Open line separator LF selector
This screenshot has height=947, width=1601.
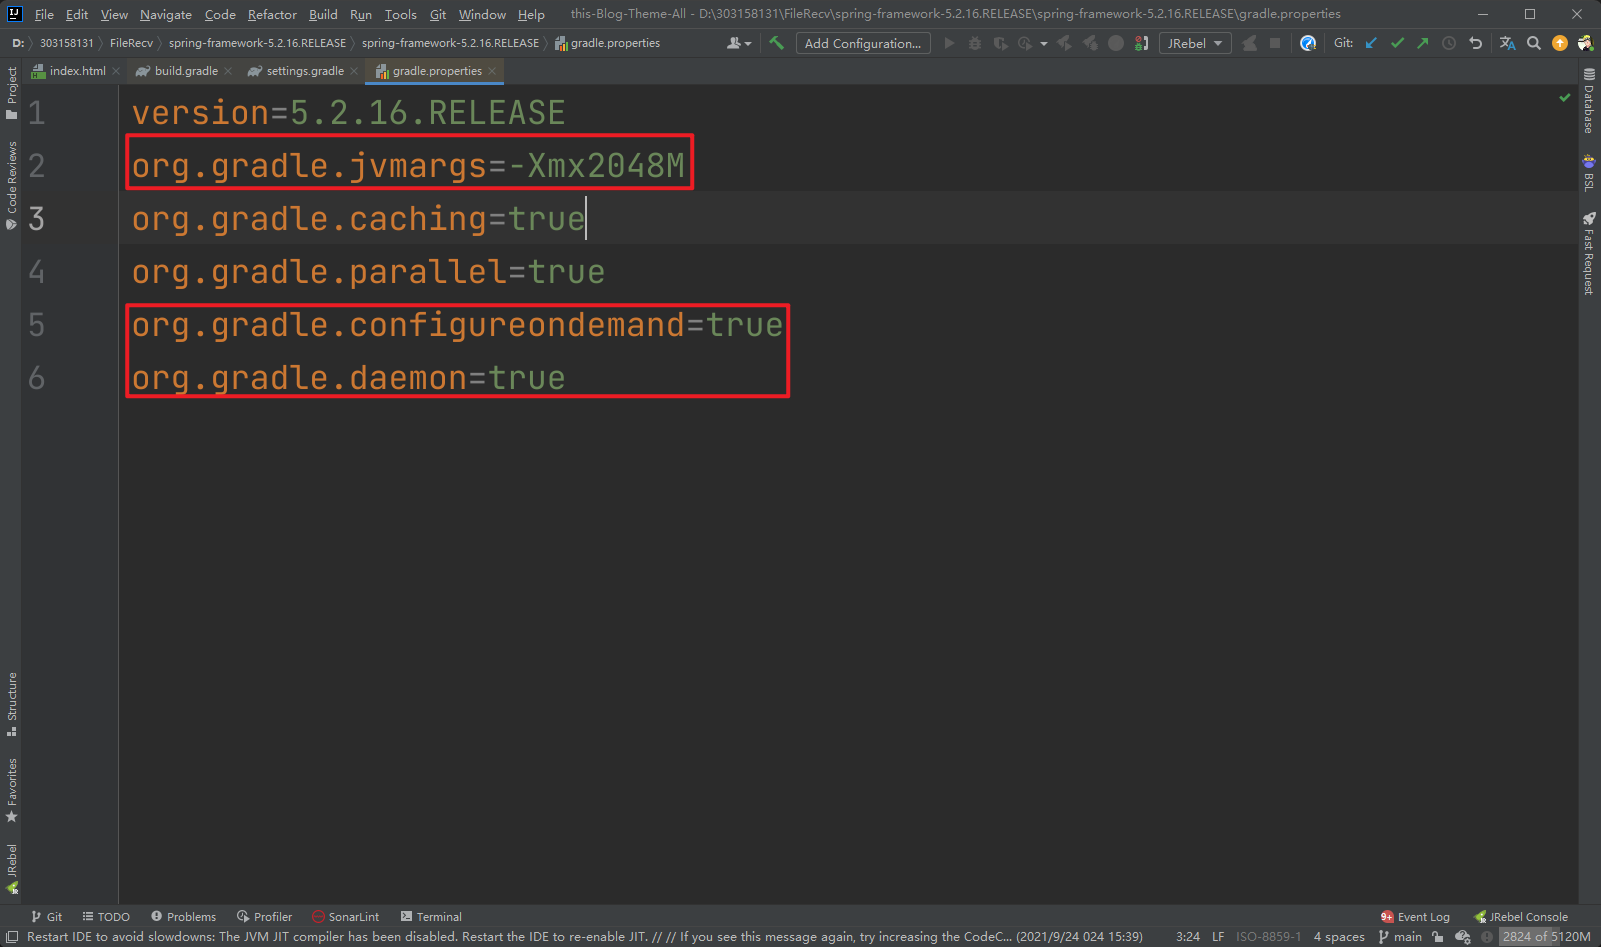point(1218,937)
